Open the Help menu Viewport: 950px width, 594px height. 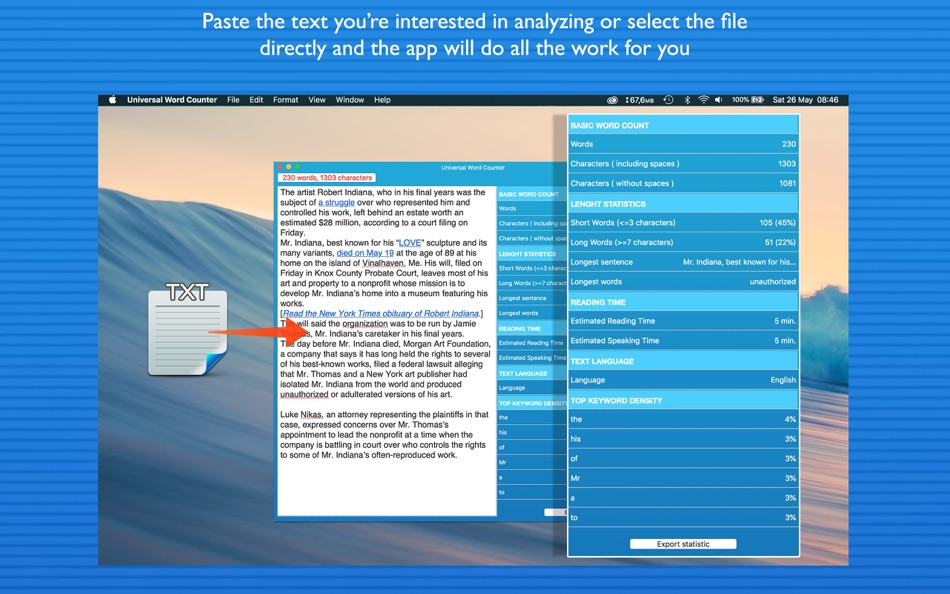point(382,100)
